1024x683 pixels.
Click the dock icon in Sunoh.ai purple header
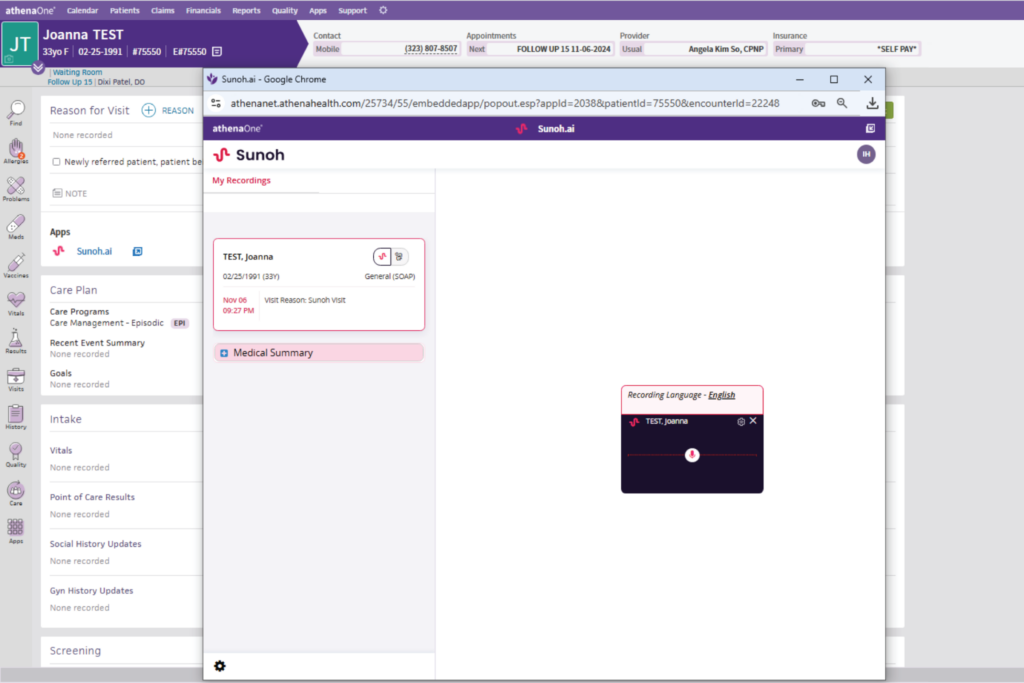click(871, 129)
